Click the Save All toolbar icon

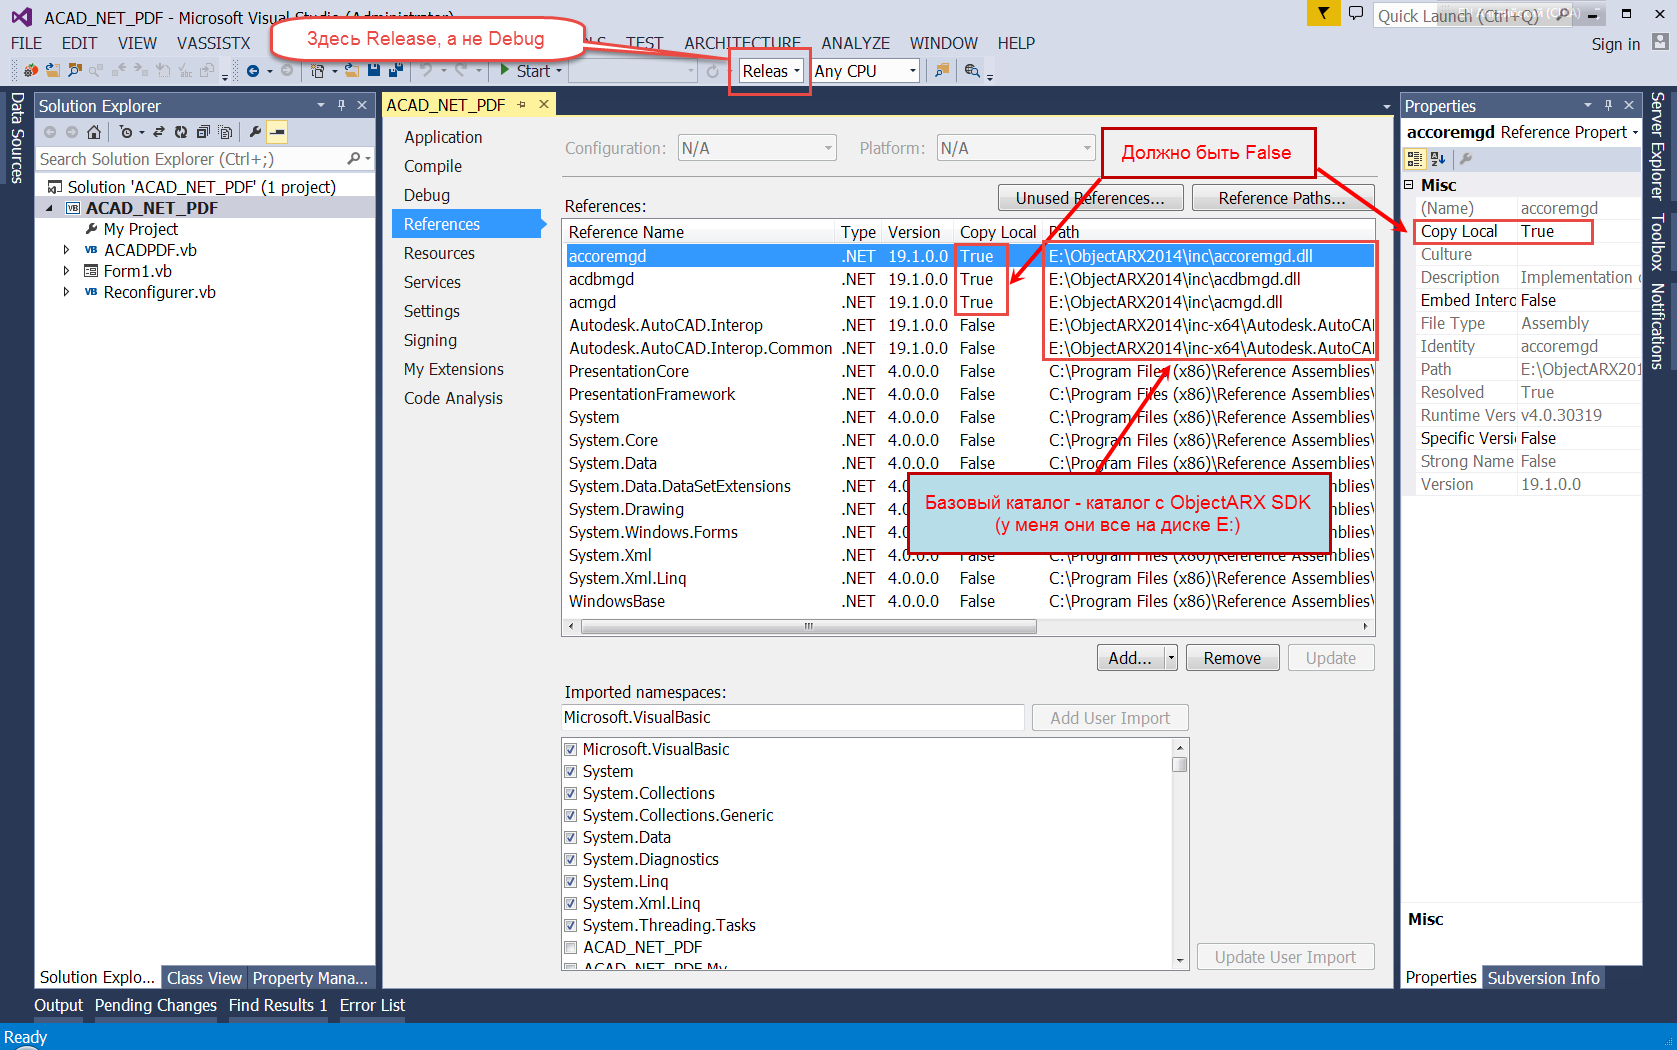pos(396,71)
